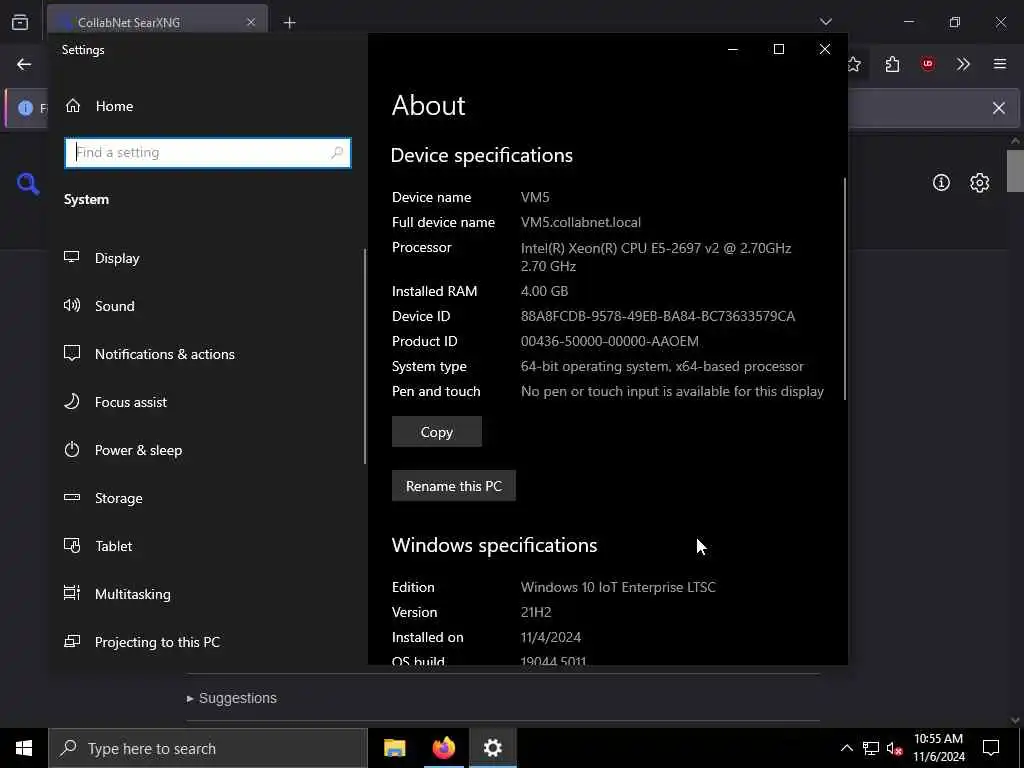Click the Storage drive icon
This screenshot has height=768, width=1024.
pyautogui.click(x=72, y=497)
